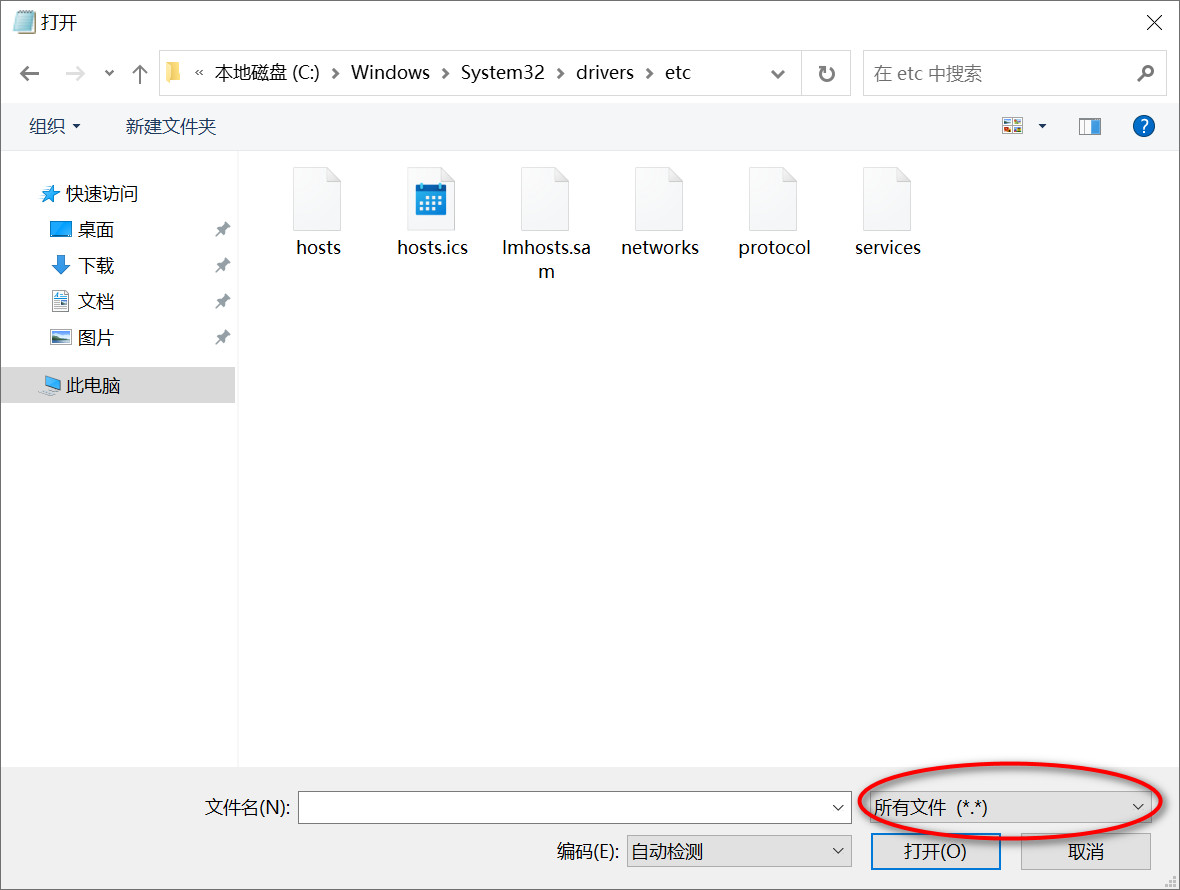
Task: Select the services file icon
Action: tap(887, 199)
